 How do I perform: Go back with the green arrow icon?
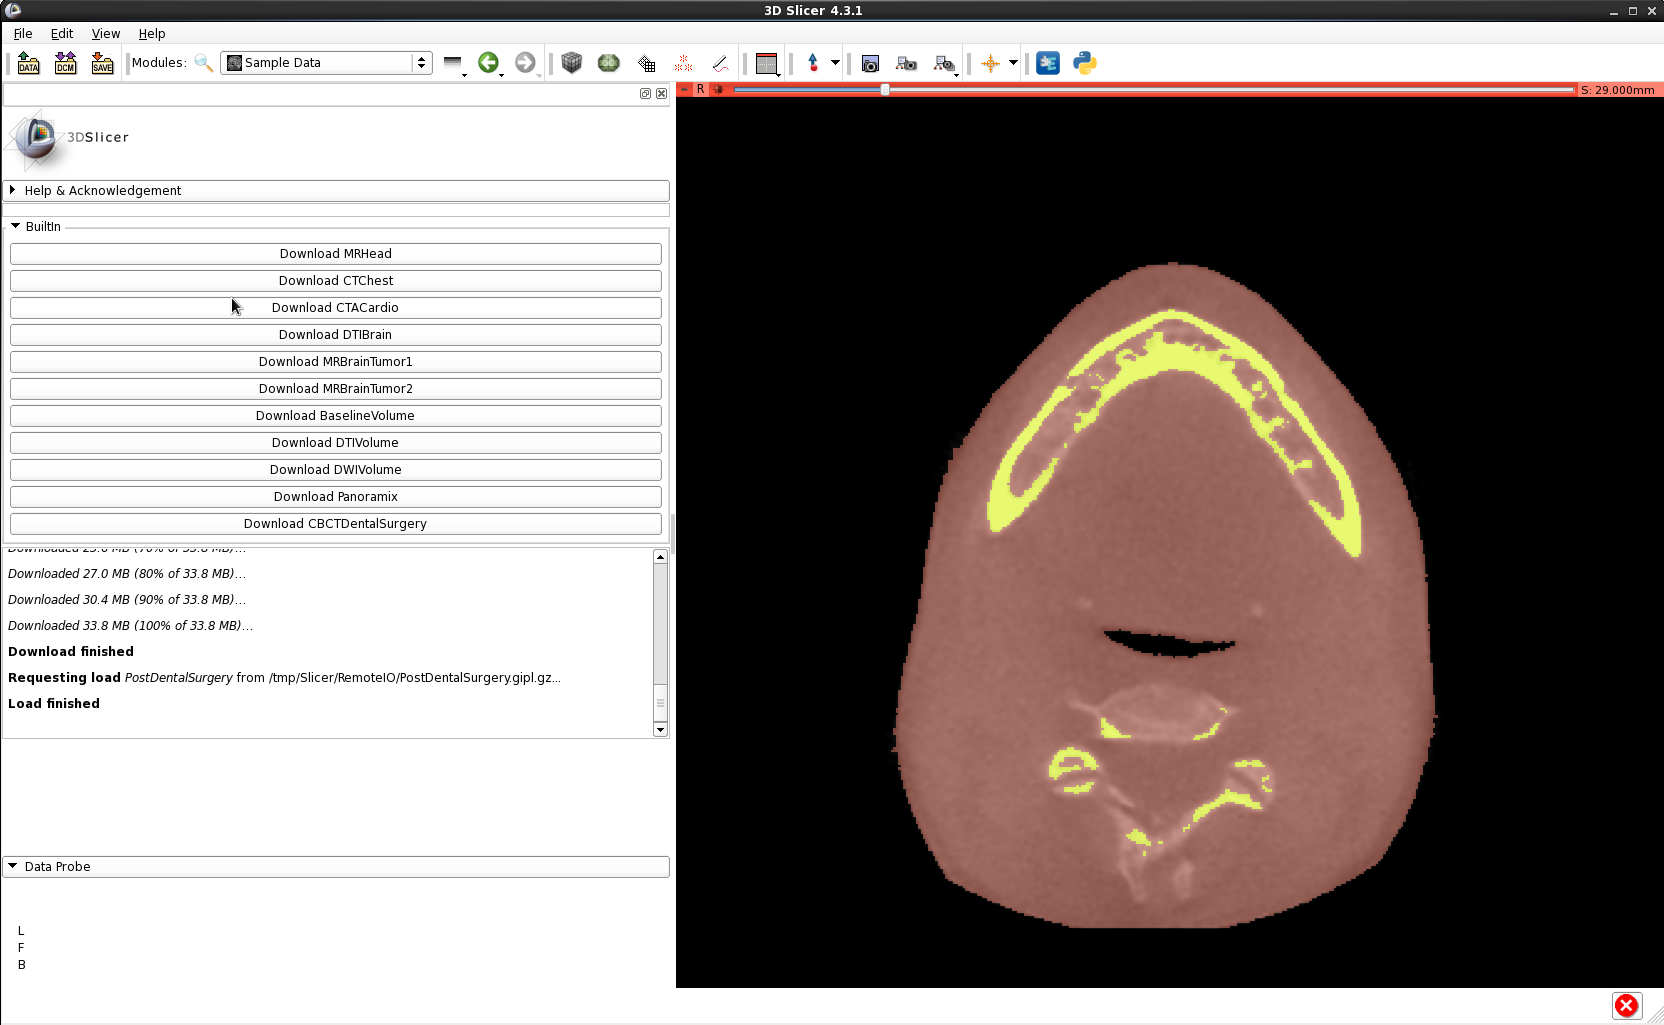[488, 63]
